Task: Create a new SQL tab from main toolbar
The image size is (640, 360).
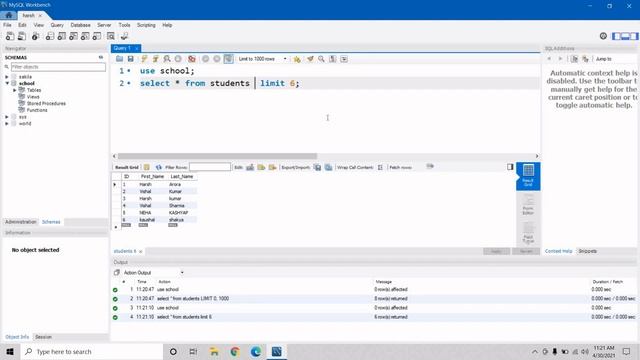Action: [10, 36]
